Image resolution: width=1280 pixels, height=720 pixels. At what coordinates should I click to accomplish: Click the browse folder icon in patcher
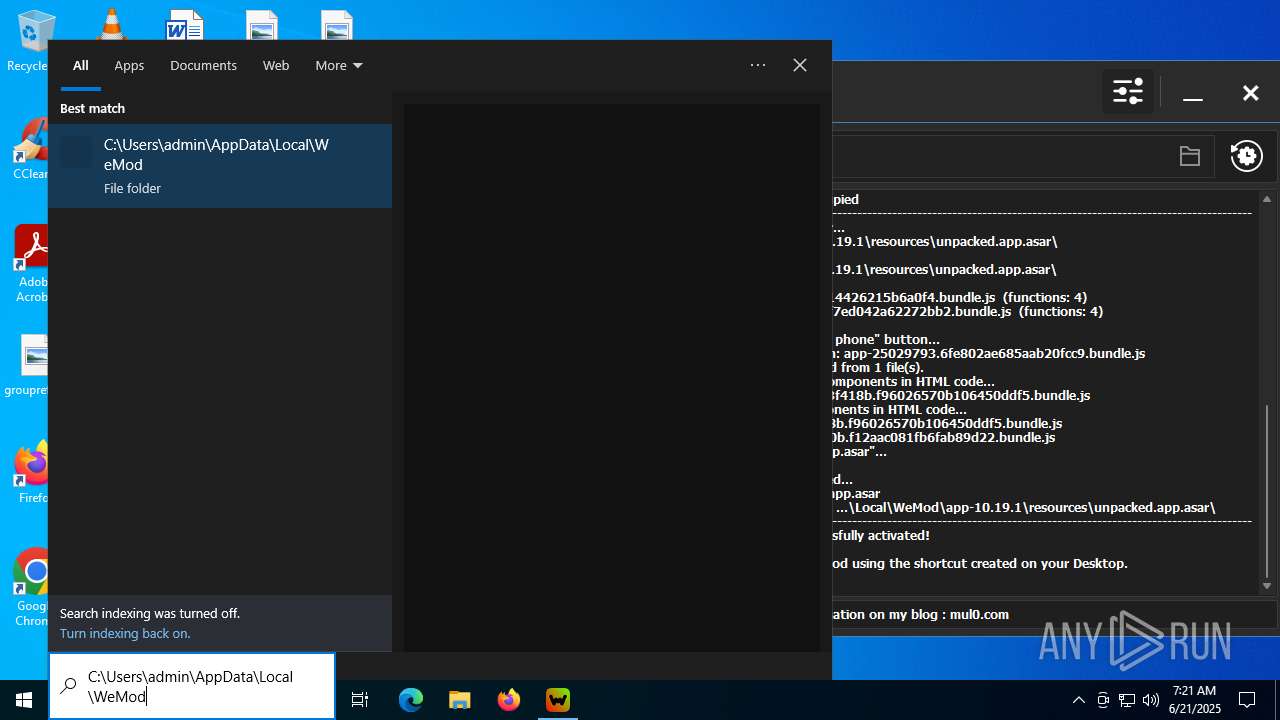click(1189, 156)
